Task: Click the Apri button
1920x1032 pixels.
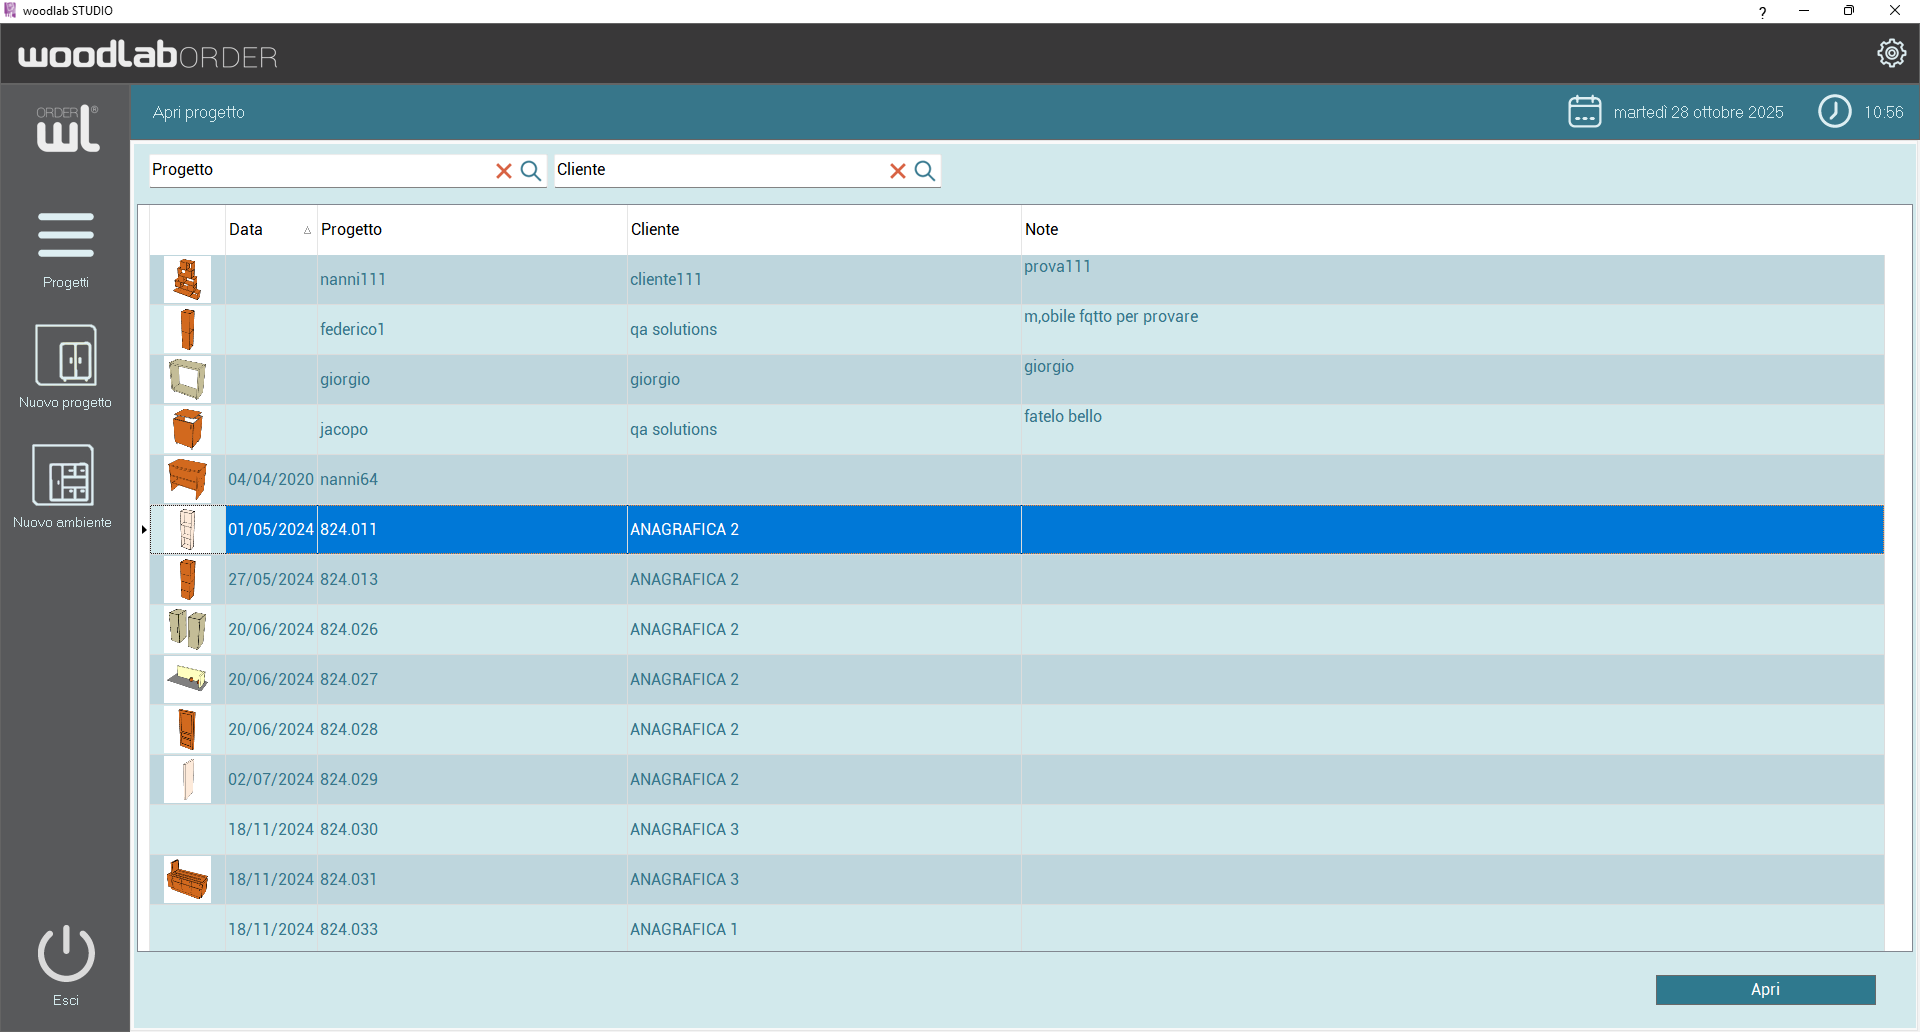Action: (x=1765, y=989)
